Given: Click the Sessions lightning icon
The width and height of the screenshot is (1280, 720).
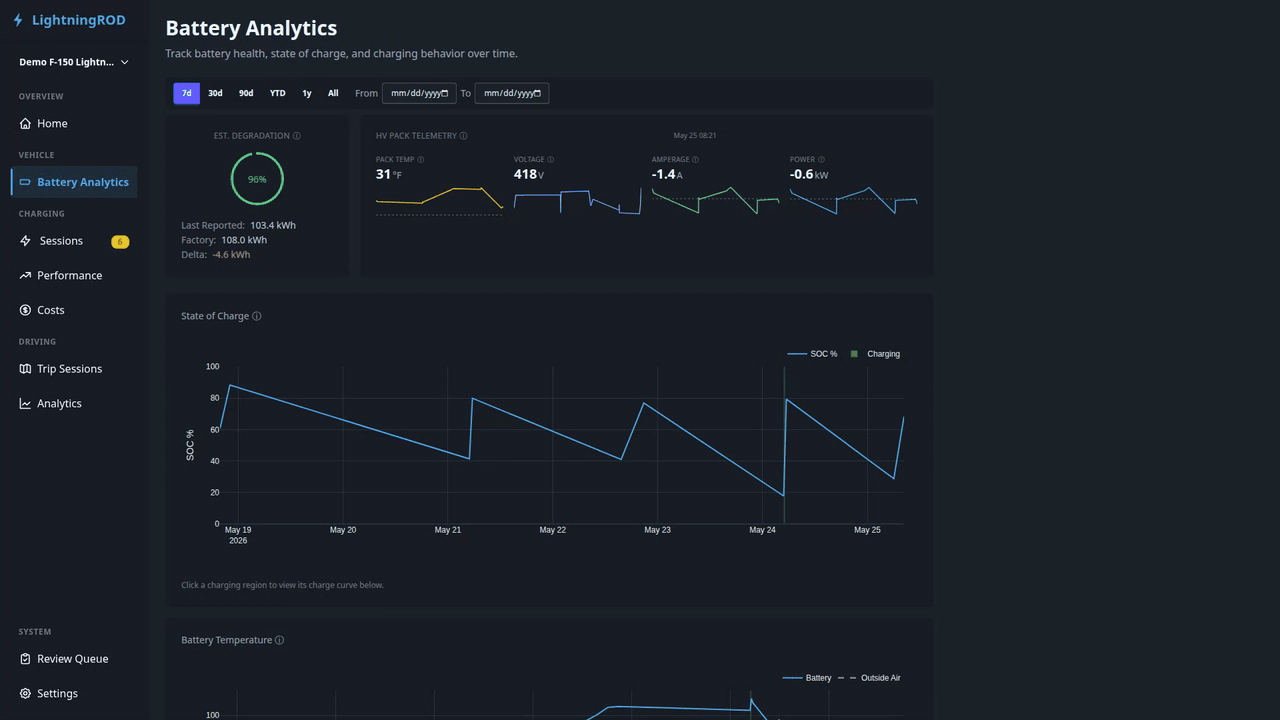Looking at the screenshot, I should [x=25, y=241].
